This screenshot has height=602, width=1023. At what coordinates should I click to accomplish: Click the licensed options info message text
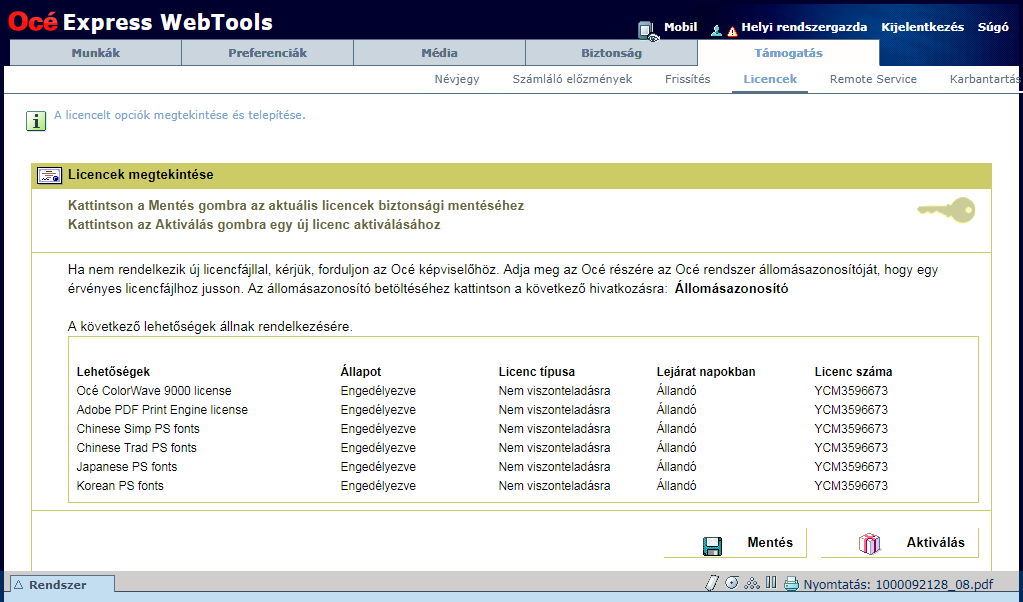click(x=179, y=115)
